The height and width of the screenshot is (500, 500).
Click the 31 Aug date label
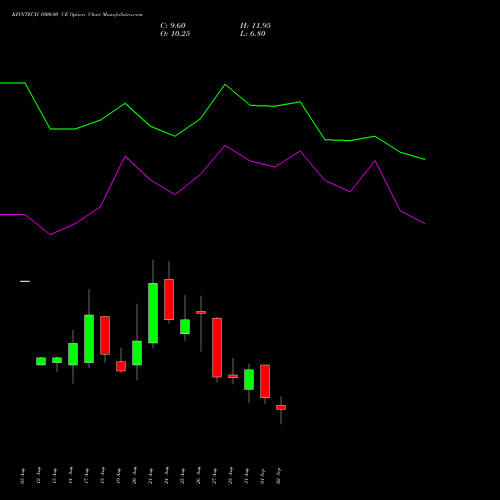[x=246, y=476]
